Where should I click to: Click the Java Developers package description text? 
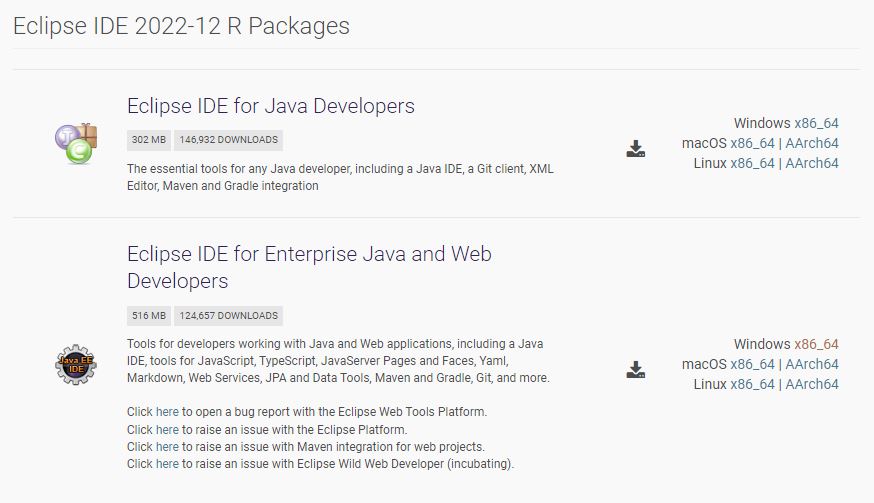340,177
